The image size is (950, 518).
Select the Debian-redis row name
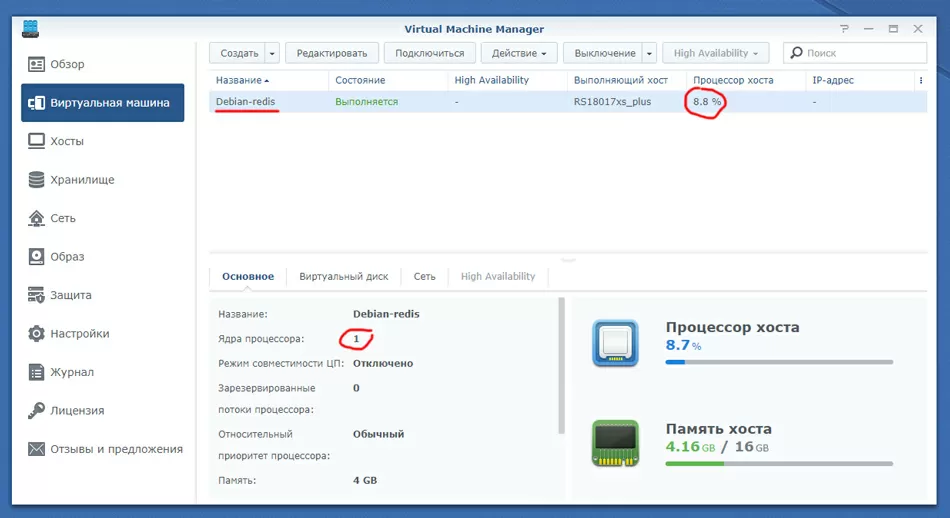click(x=245, y=102)
